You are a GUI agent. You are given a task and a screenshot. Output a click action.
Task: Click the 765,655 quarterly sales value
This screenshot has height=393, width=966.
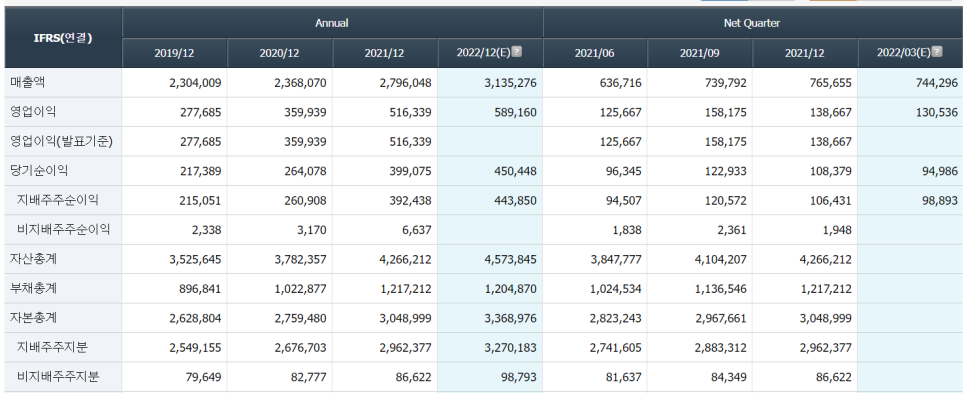coord(830,83)
